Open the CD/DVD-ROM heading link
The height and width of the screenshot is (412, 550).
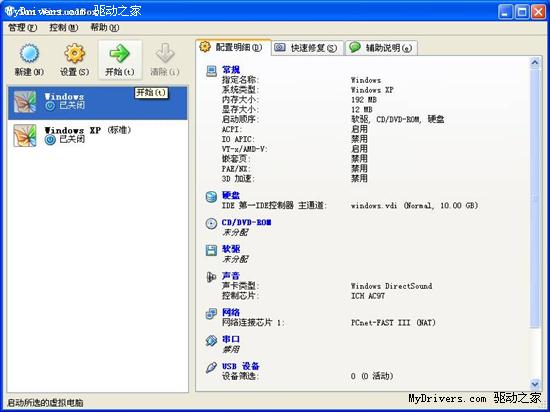246,222
